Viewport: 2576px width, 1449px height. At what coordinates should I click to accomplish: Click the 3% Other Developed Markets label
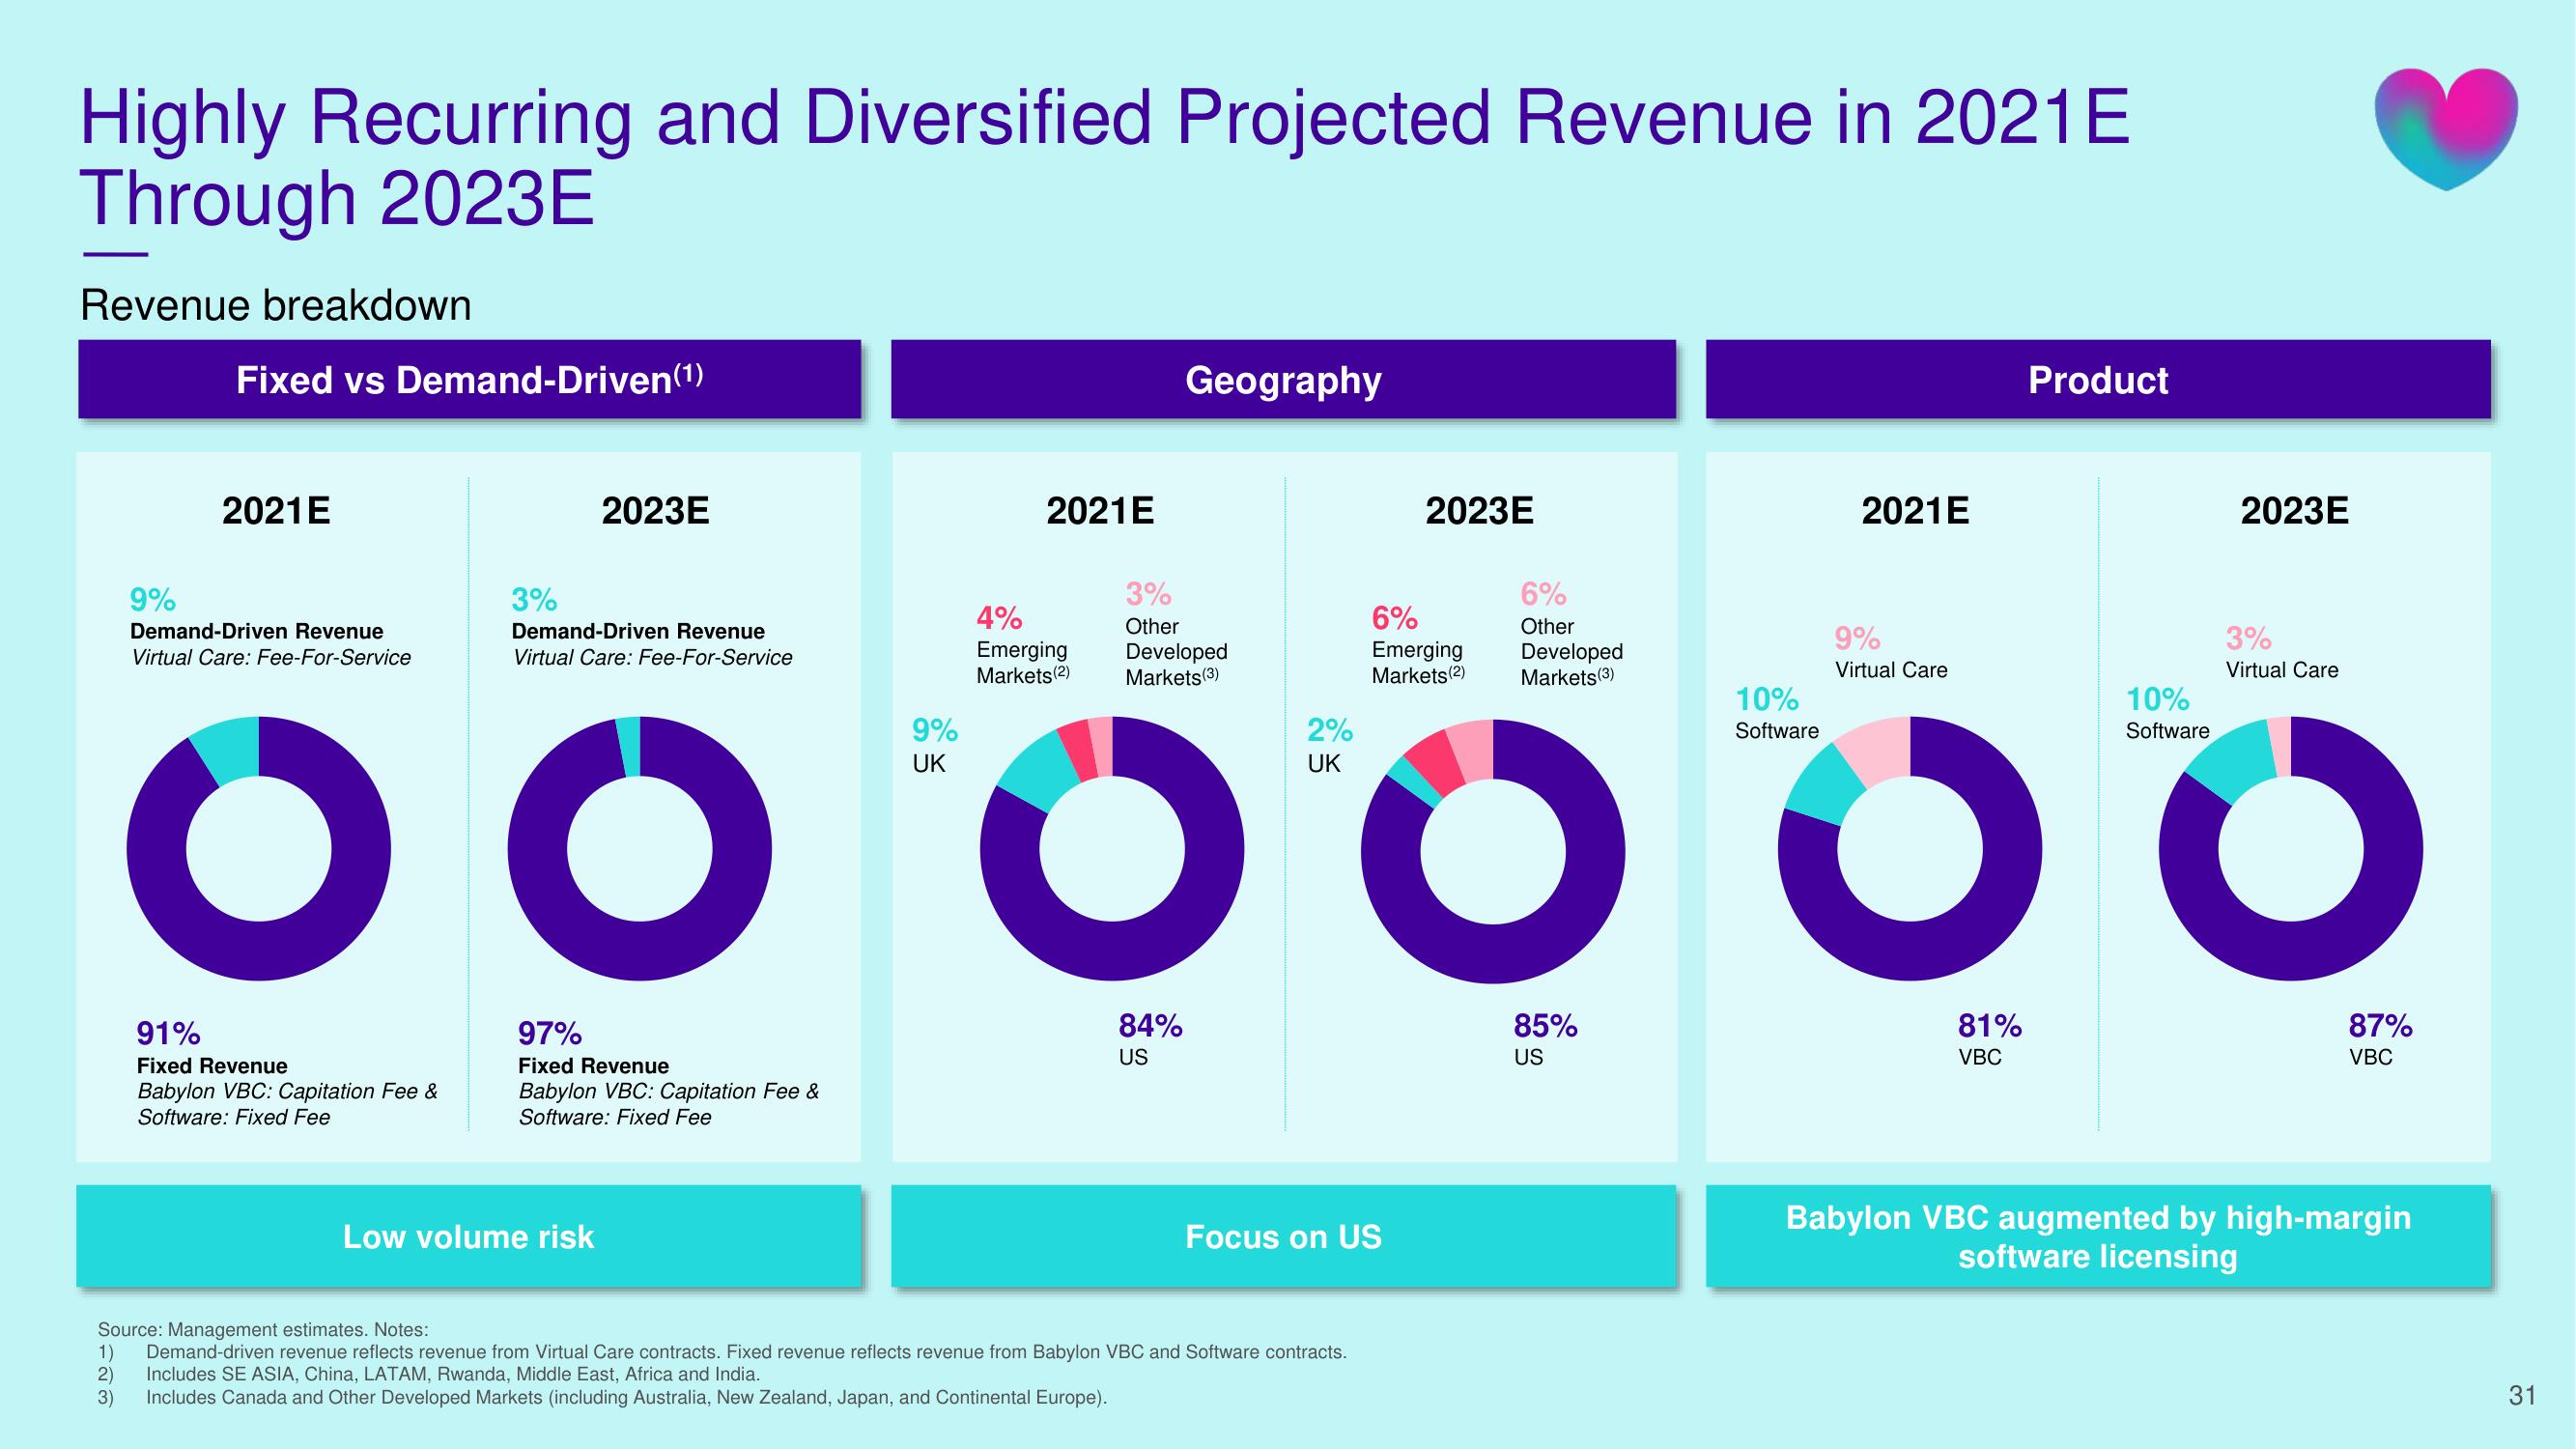point(1176,634)
